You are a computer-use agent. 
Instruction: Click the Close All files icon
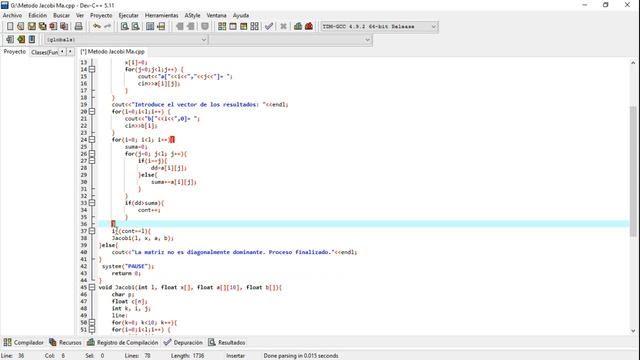coord(64,27)
